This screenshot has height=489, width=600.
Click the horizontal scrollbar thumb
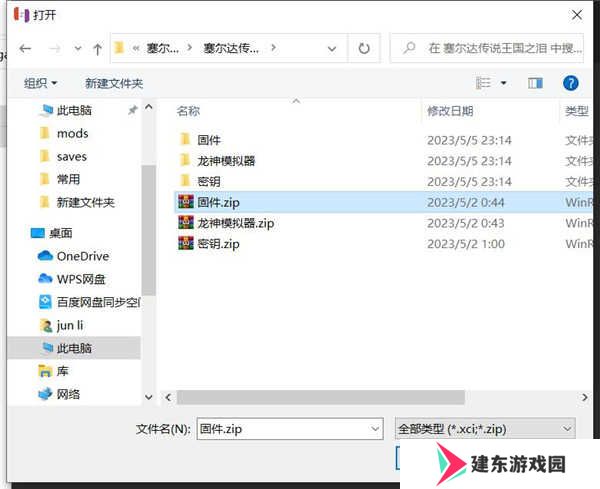click(321, 398)
